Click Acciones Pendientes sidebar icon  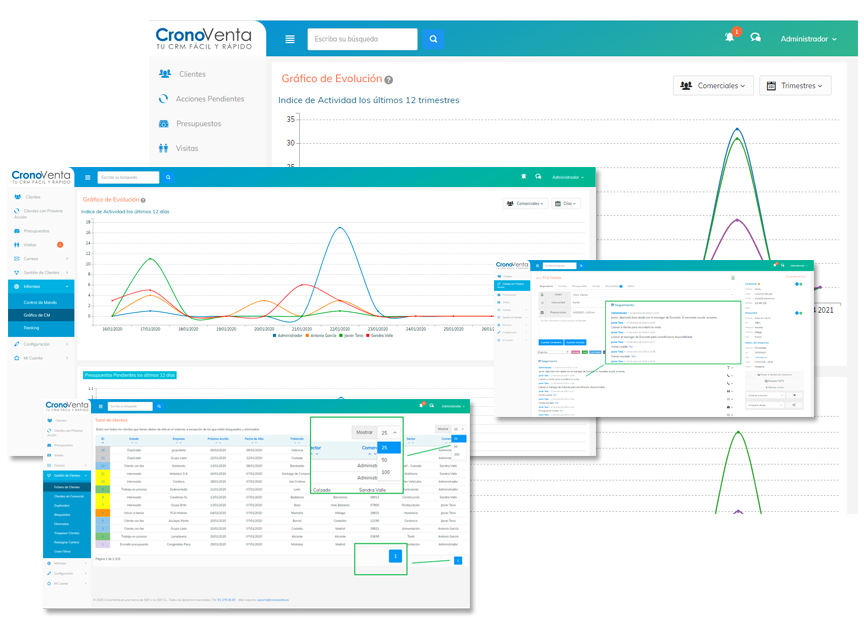click(x=163, y=99)
